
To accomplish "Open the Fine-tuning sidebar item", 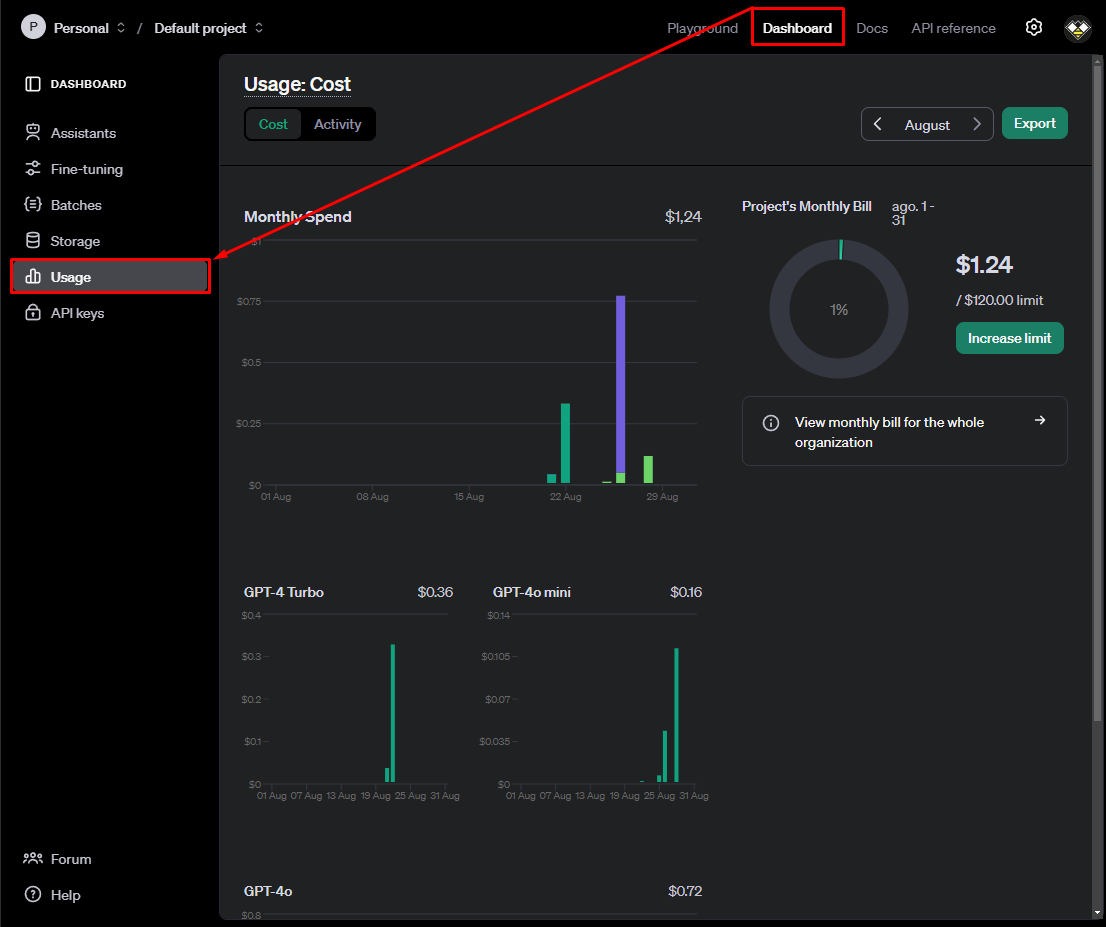I will point(110,169).
